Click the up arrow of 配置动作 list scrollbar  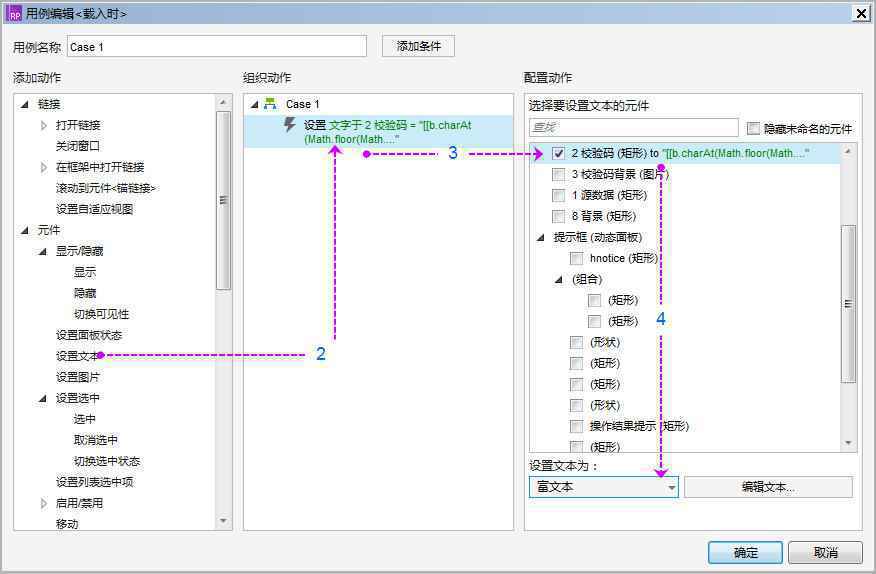point(848,151)
